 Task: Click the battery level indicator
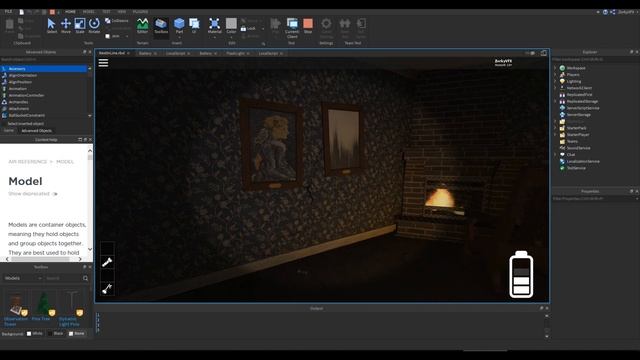pyautogui.click(x=521, y=274)
